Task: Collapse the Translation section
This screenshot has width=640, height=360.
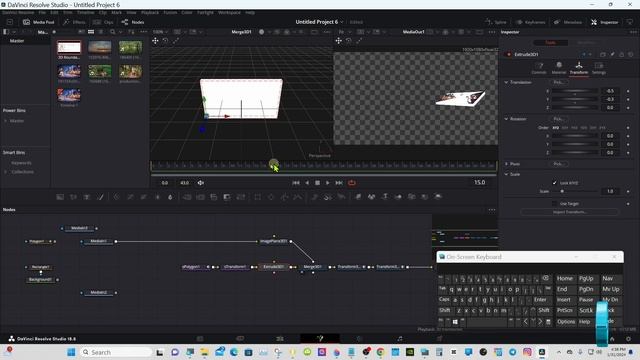Action: pos(507,82)
